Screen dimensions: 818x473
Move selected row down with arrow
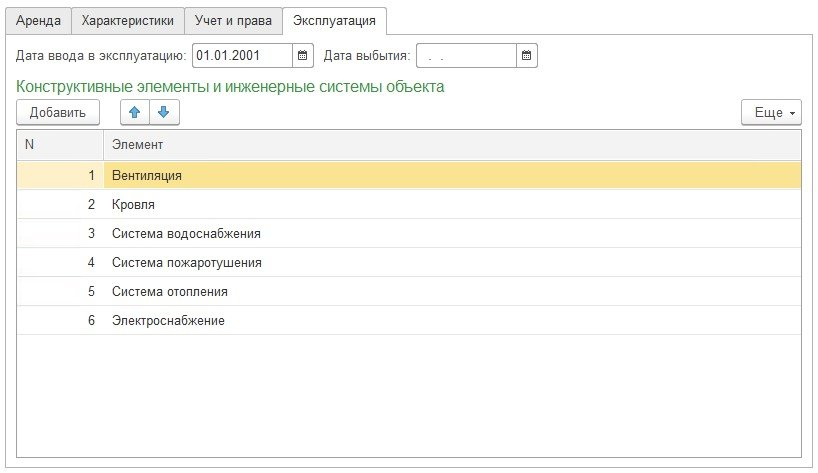(163, 113)
